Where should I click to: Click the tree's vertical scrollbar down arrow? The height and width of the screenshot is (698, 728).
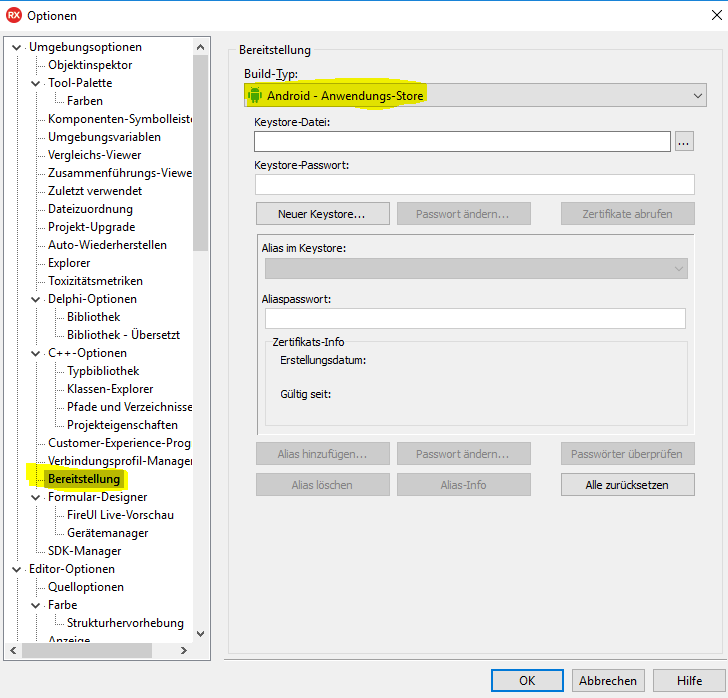tap(201, 633)
